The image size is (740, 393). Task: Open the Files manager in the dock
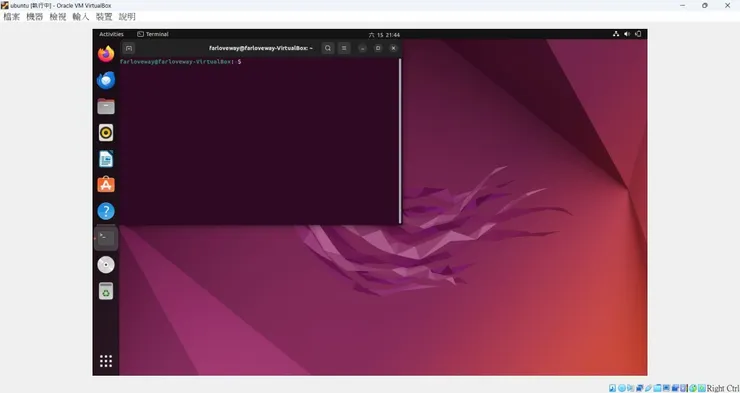point(106,107)
